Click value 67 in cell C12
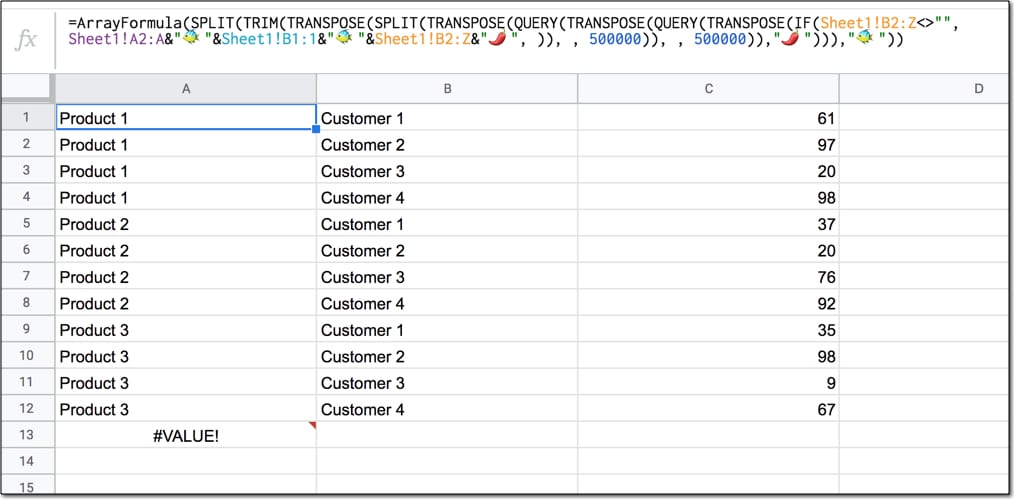Screen dimensions: 1014x499 (x=826, y=410)
